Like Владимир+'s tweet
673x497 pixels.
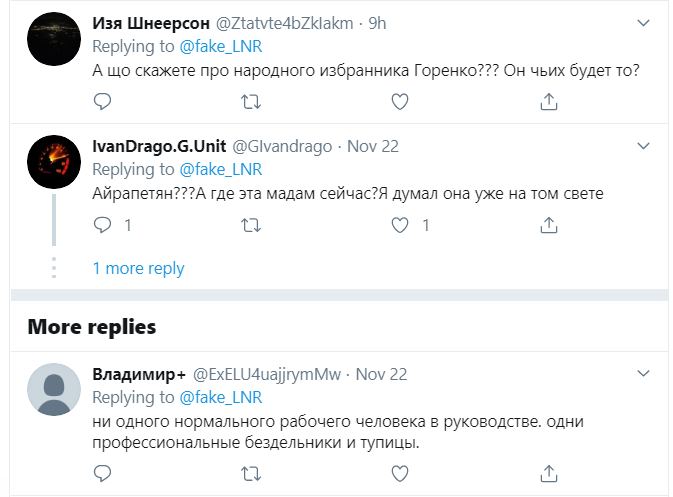click(x=399, y=473)
